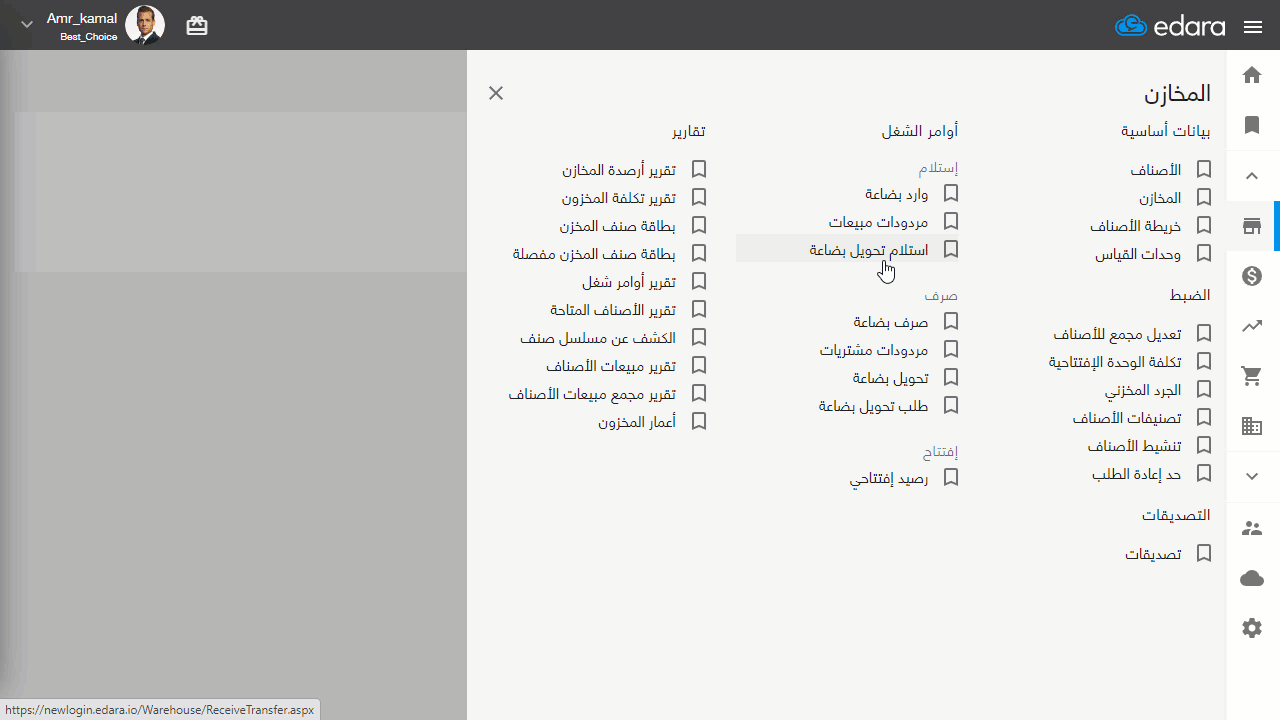Open أعمار المخزون report

click(637, 422)
